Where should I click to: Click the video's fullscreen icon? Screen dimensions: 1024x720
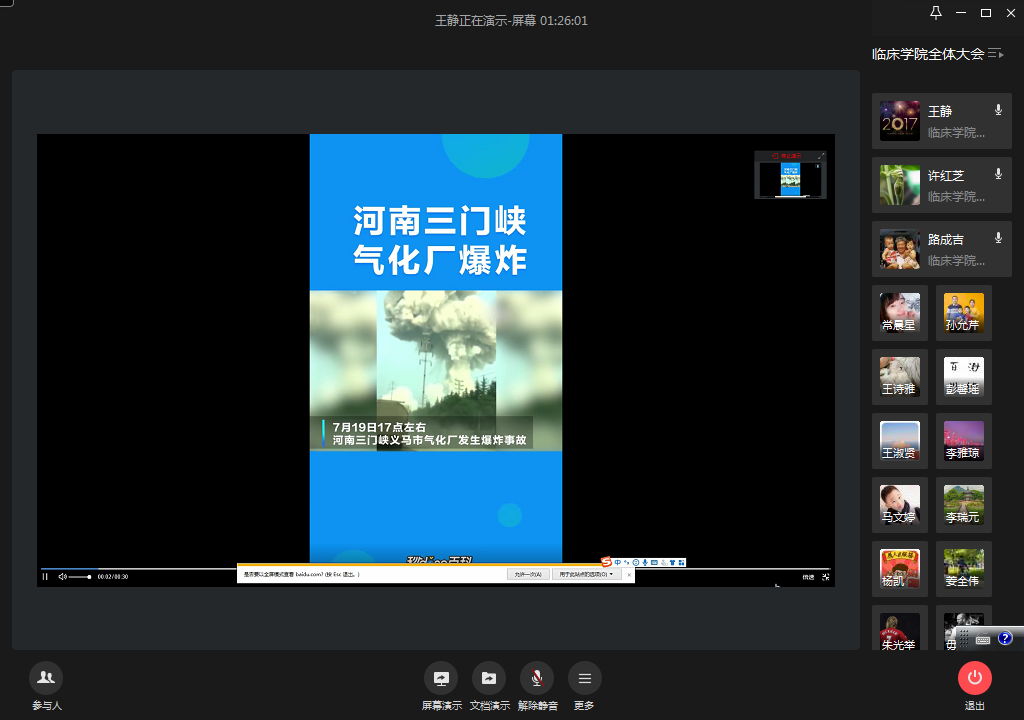tap(826, 577)
